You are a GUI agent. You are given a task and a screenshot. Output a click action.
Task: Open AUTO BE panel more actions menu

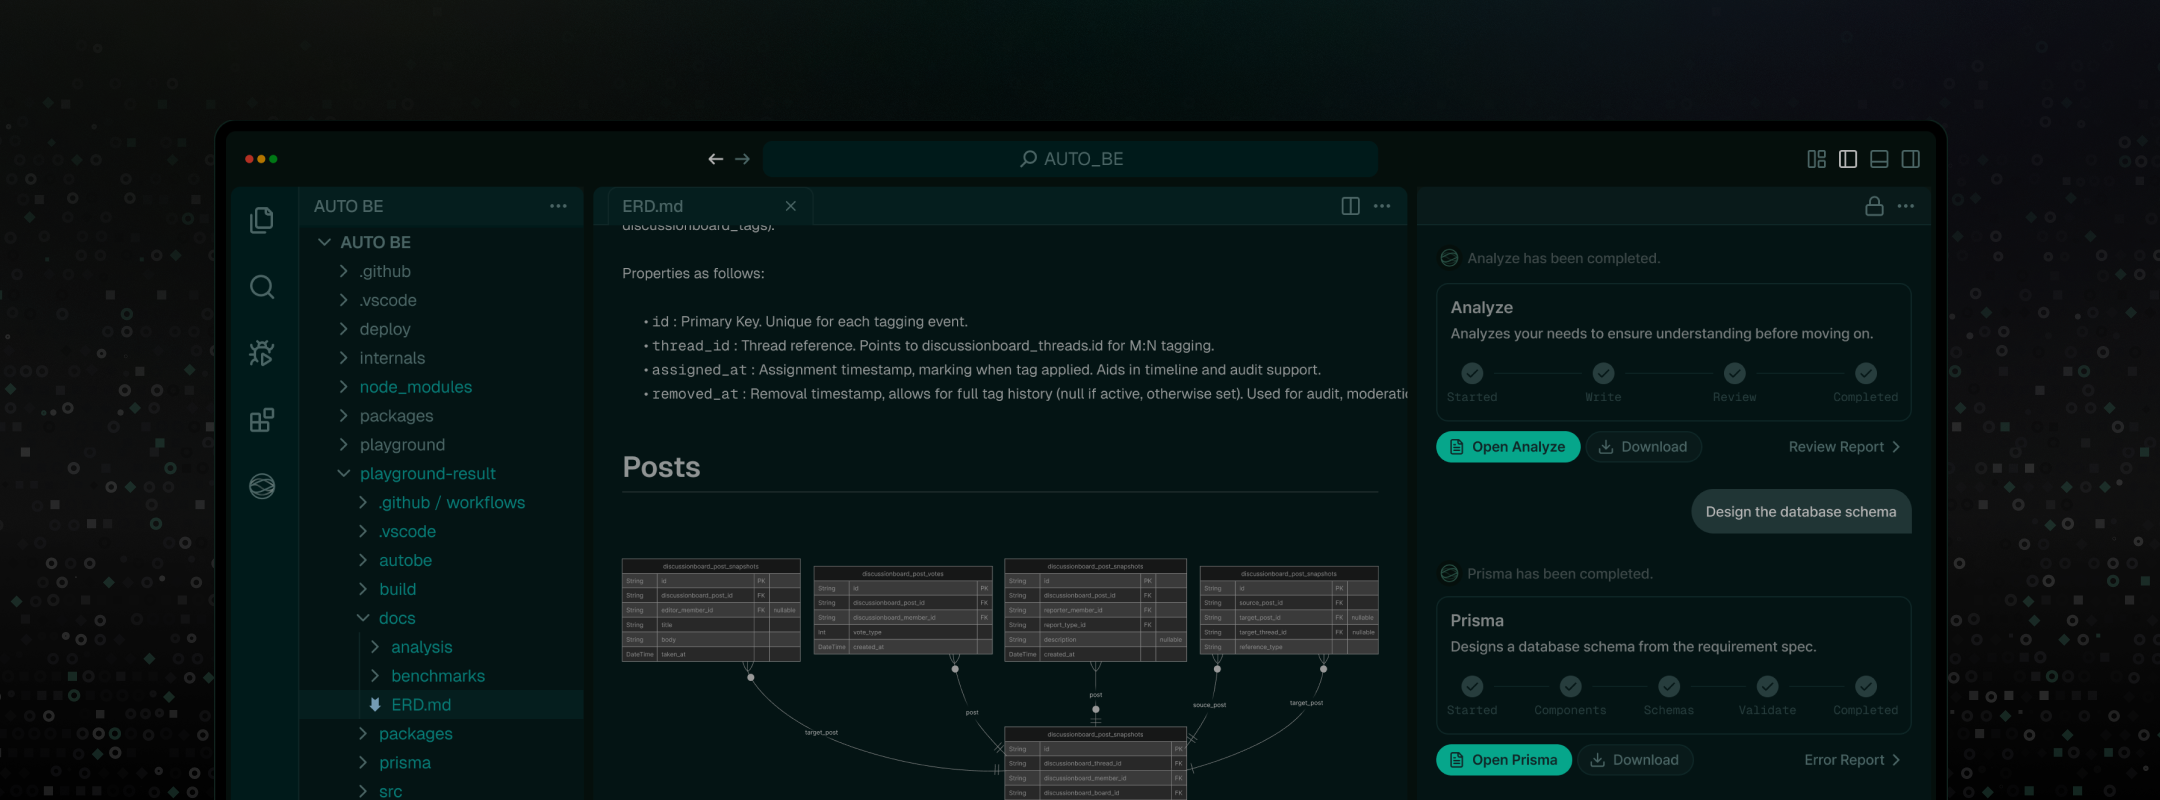tap(558, 206)
